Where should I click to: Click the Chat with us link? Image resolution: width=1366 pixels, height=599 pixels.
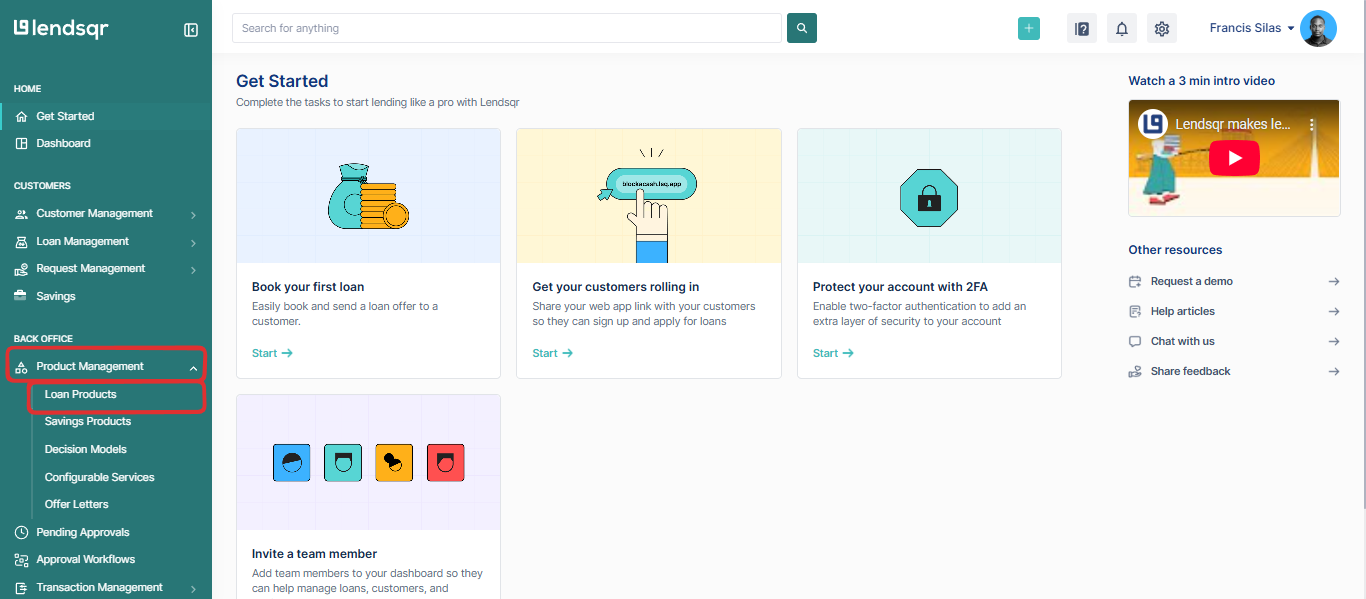click(x=1183, y=341)
